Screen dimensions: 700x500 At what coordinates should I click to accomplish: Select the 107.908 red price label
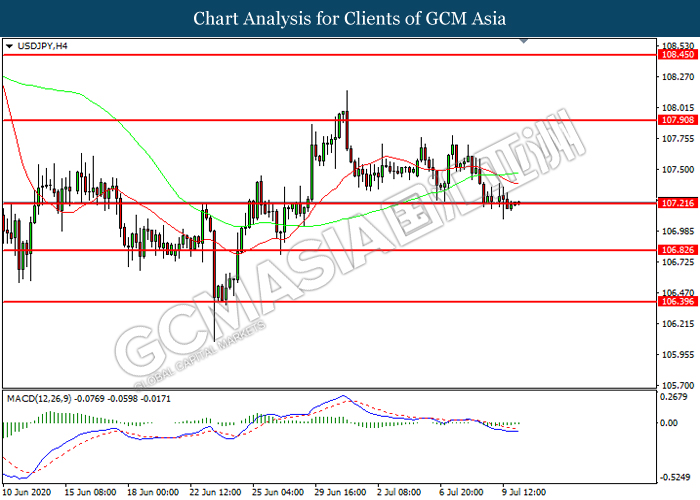pos(678,120)
